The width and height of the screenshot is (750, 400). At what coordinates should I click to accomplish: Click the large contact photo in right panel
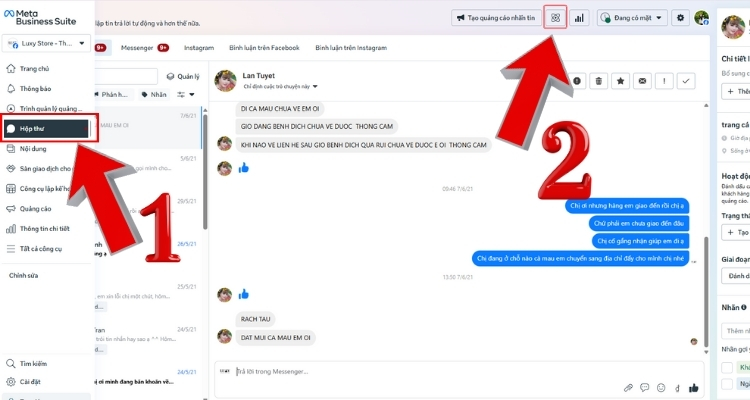(733, 27)
